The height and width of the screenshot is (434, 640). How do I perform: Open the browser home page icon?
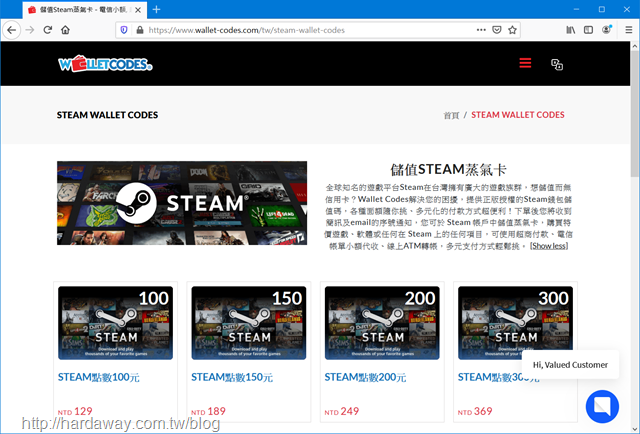65,30
